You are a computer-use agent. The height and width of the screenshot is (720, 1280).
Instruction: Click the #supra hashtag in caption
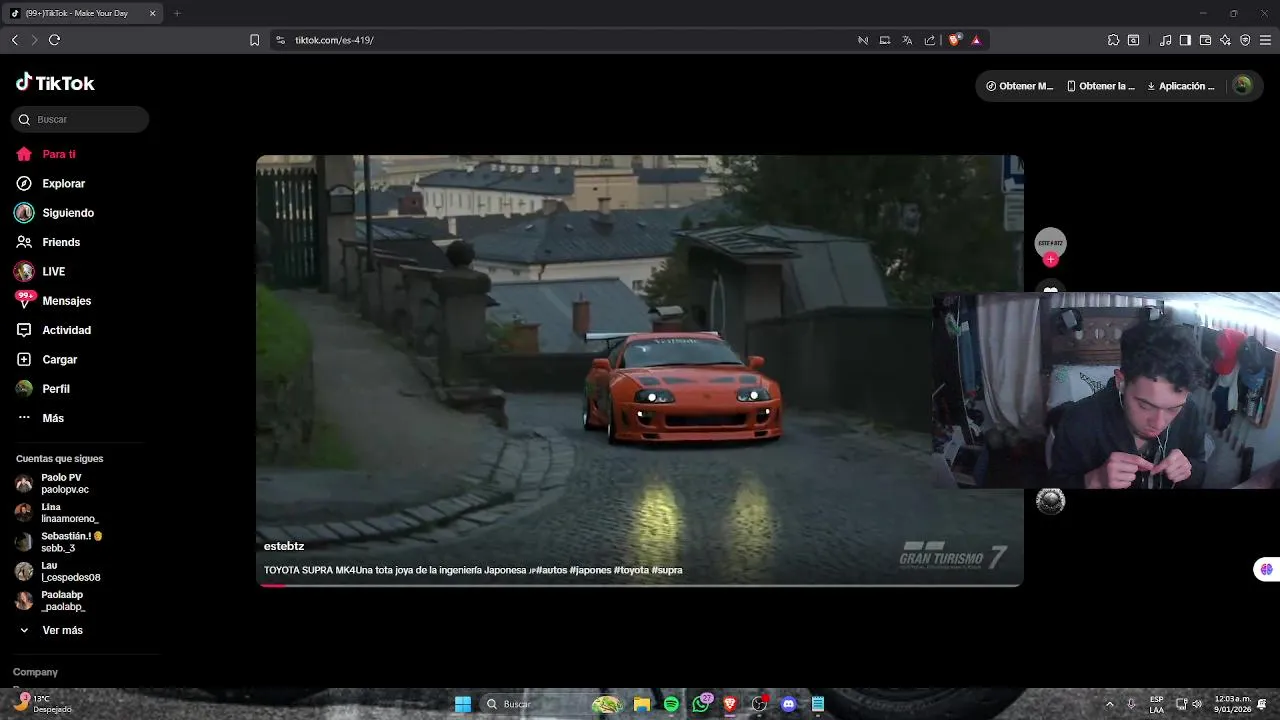pyautogui.click(x=667, y=570)
